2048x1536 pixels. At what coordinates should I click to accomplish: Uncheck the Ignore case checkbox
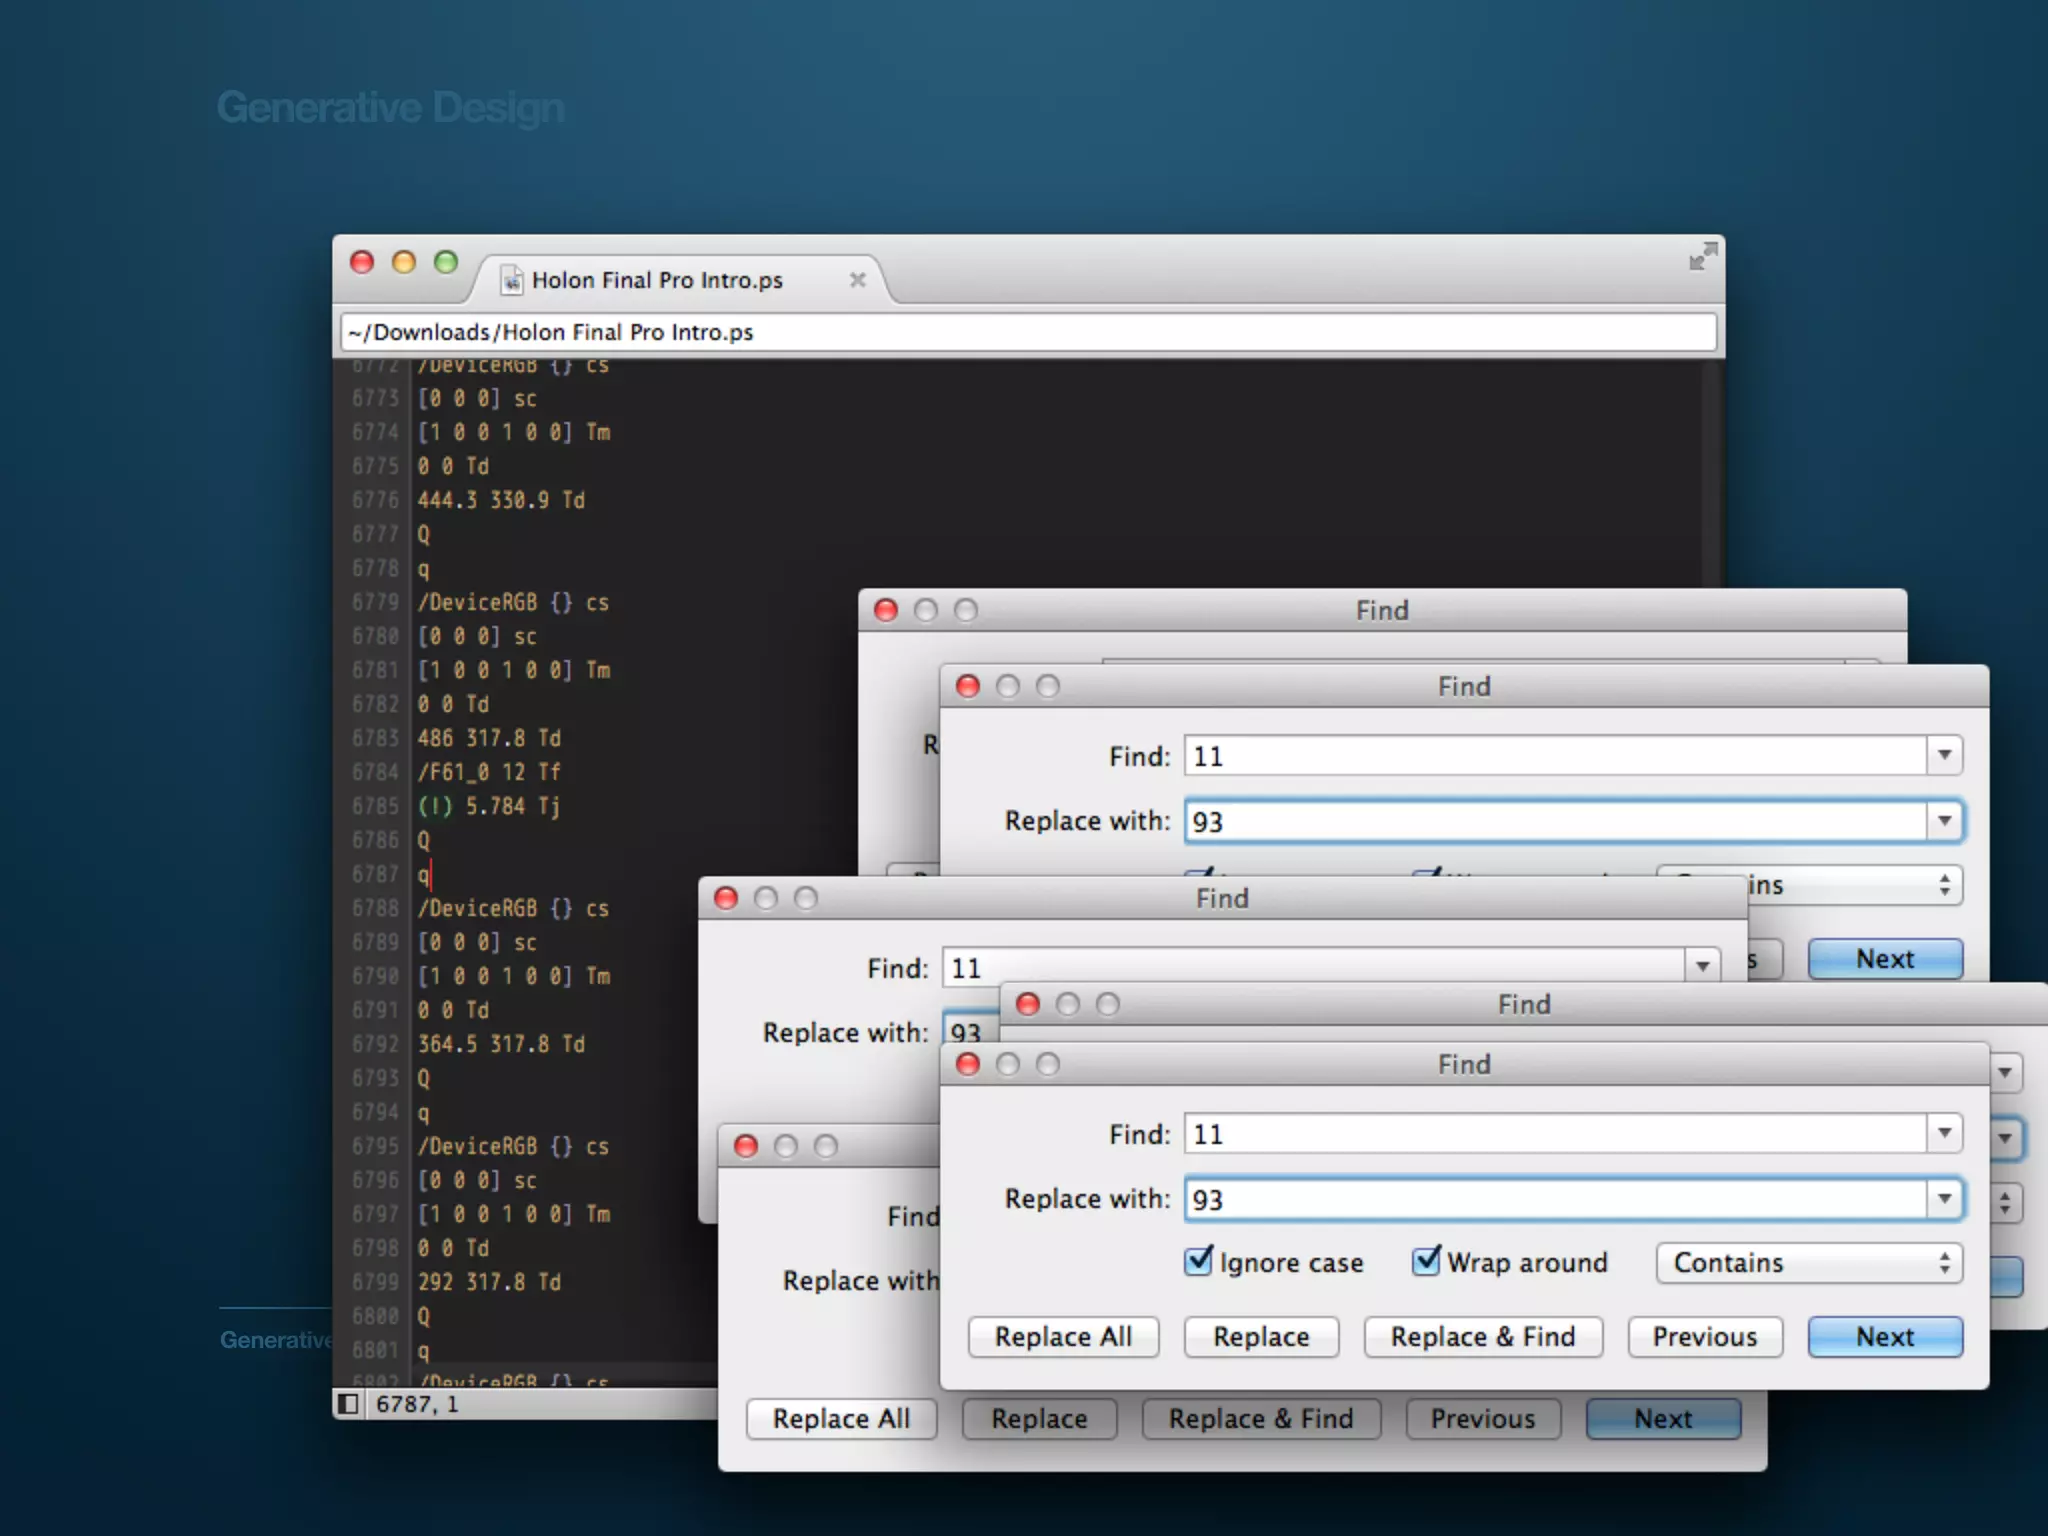(x=1198, y=1261)
